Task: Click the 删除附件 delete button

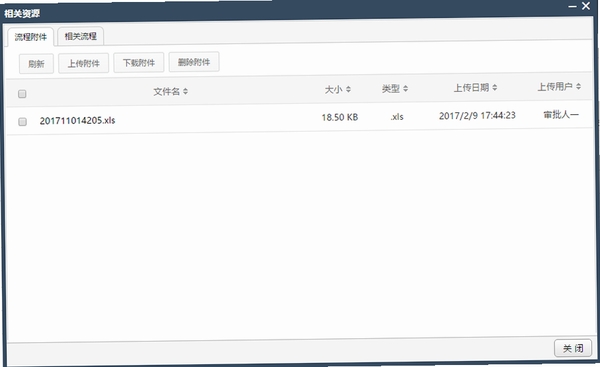Action: coord(194,62)
